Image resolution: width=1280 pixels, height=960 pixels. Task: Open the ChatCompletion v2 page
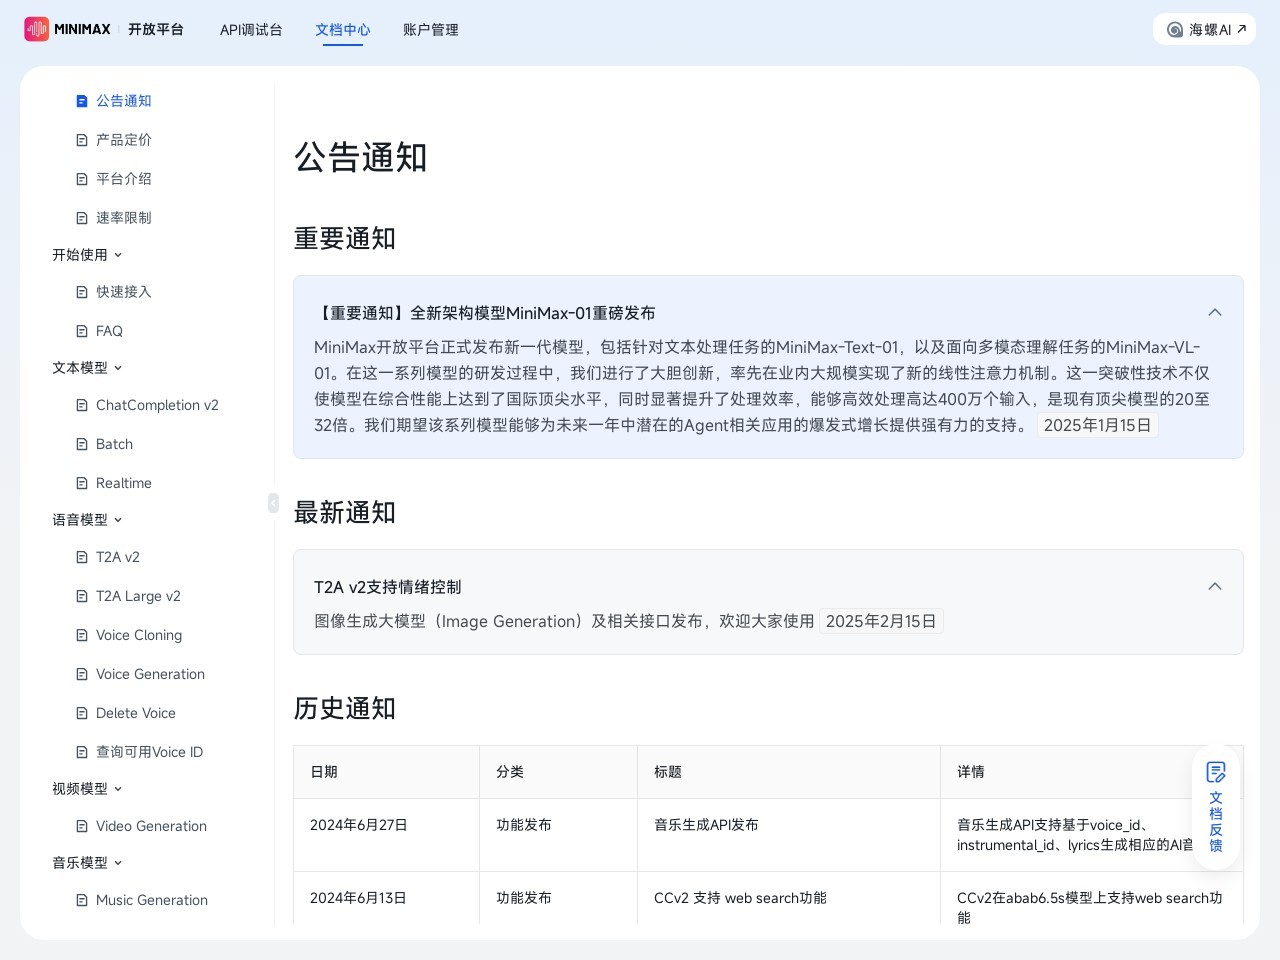[x=157, y=405]
